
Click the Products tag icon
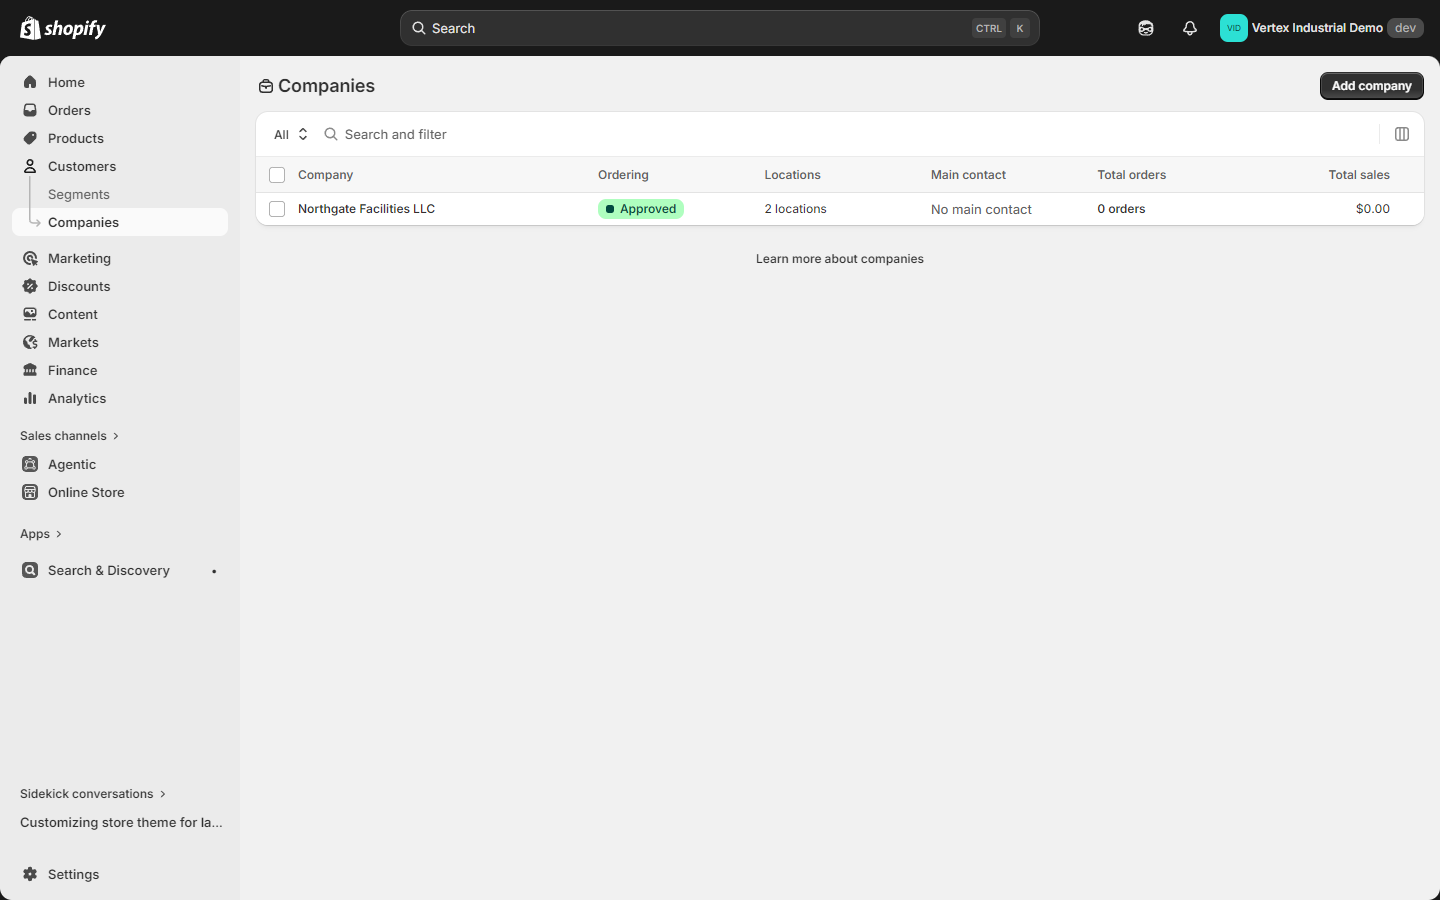point(30,138)
